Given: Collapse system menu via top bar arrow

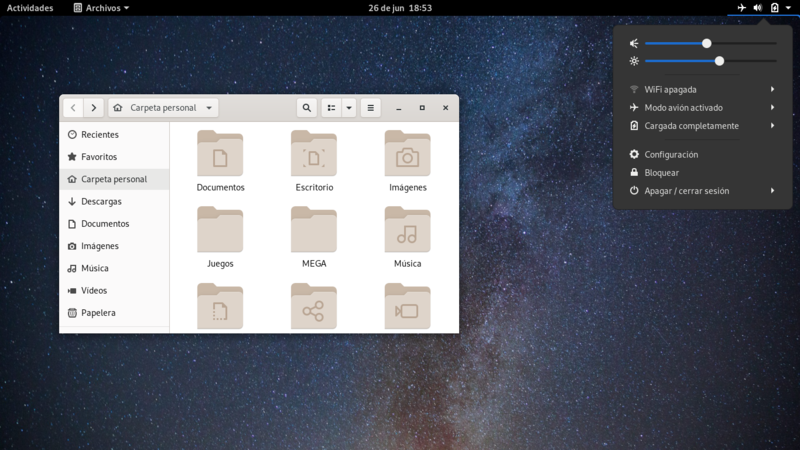Looking at the screenshot, I should click(x=788, y=8).
